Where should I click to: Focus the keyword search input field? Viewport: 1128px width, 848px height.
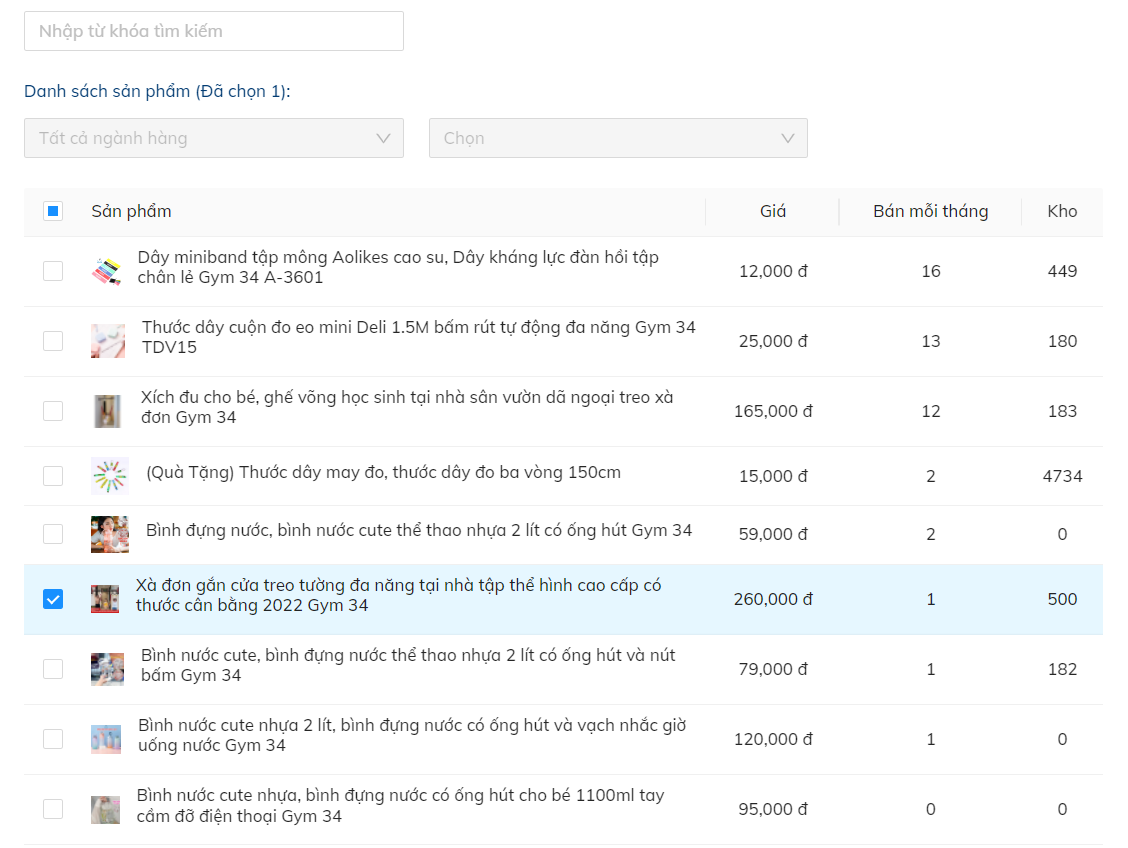click(214, 31)
